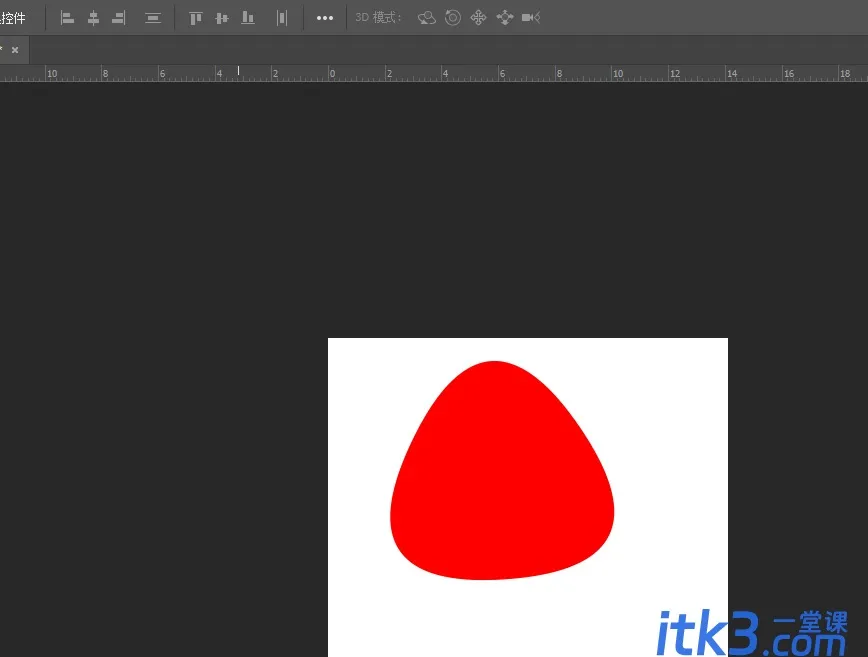Click the horizontal ruler bar
This screenshot has width=868, height=657.
point(434,73)
